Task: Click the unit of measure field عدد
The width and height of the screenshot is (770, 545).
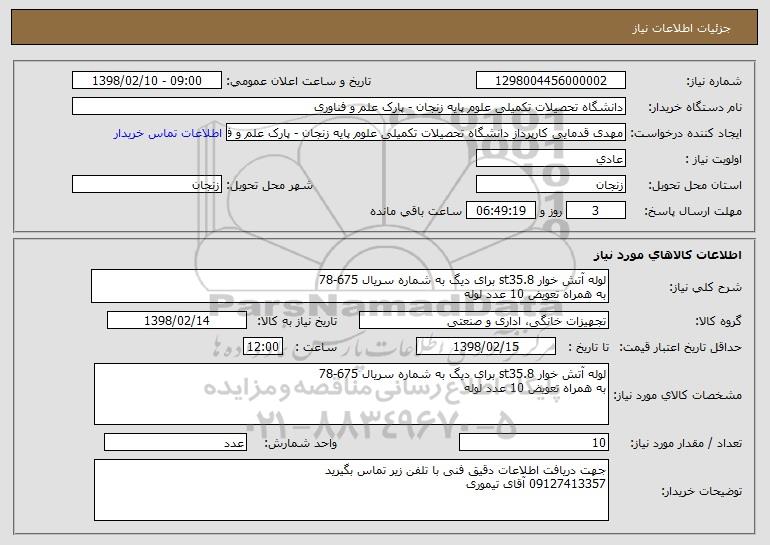Action: click(175, 443)
